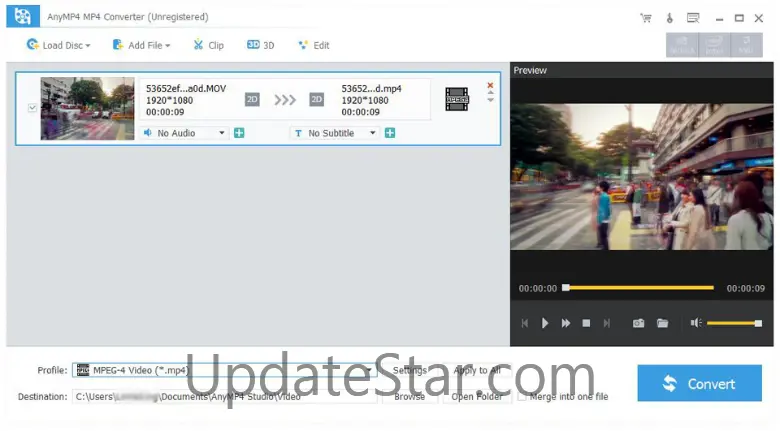Open the snapshot folder icon
780x431 pixels.
(x=662, y=323)
